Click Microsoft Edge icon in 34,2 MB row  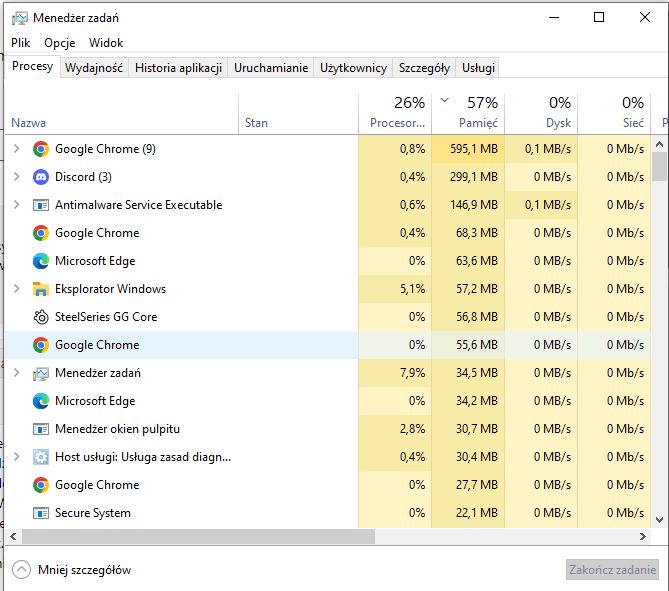[x=41, y=401]
